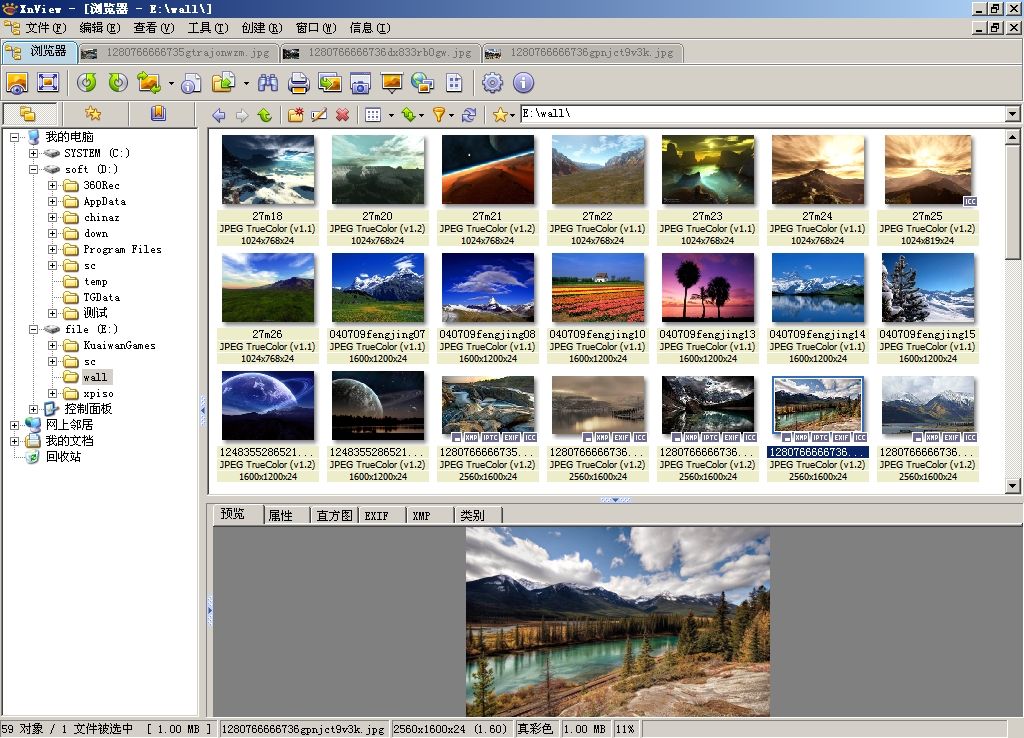This screenshot has width=1024, height=738.
Task: Expand the 控制面板 tree node
Action: pyautogui.click(x=34, y=409)
